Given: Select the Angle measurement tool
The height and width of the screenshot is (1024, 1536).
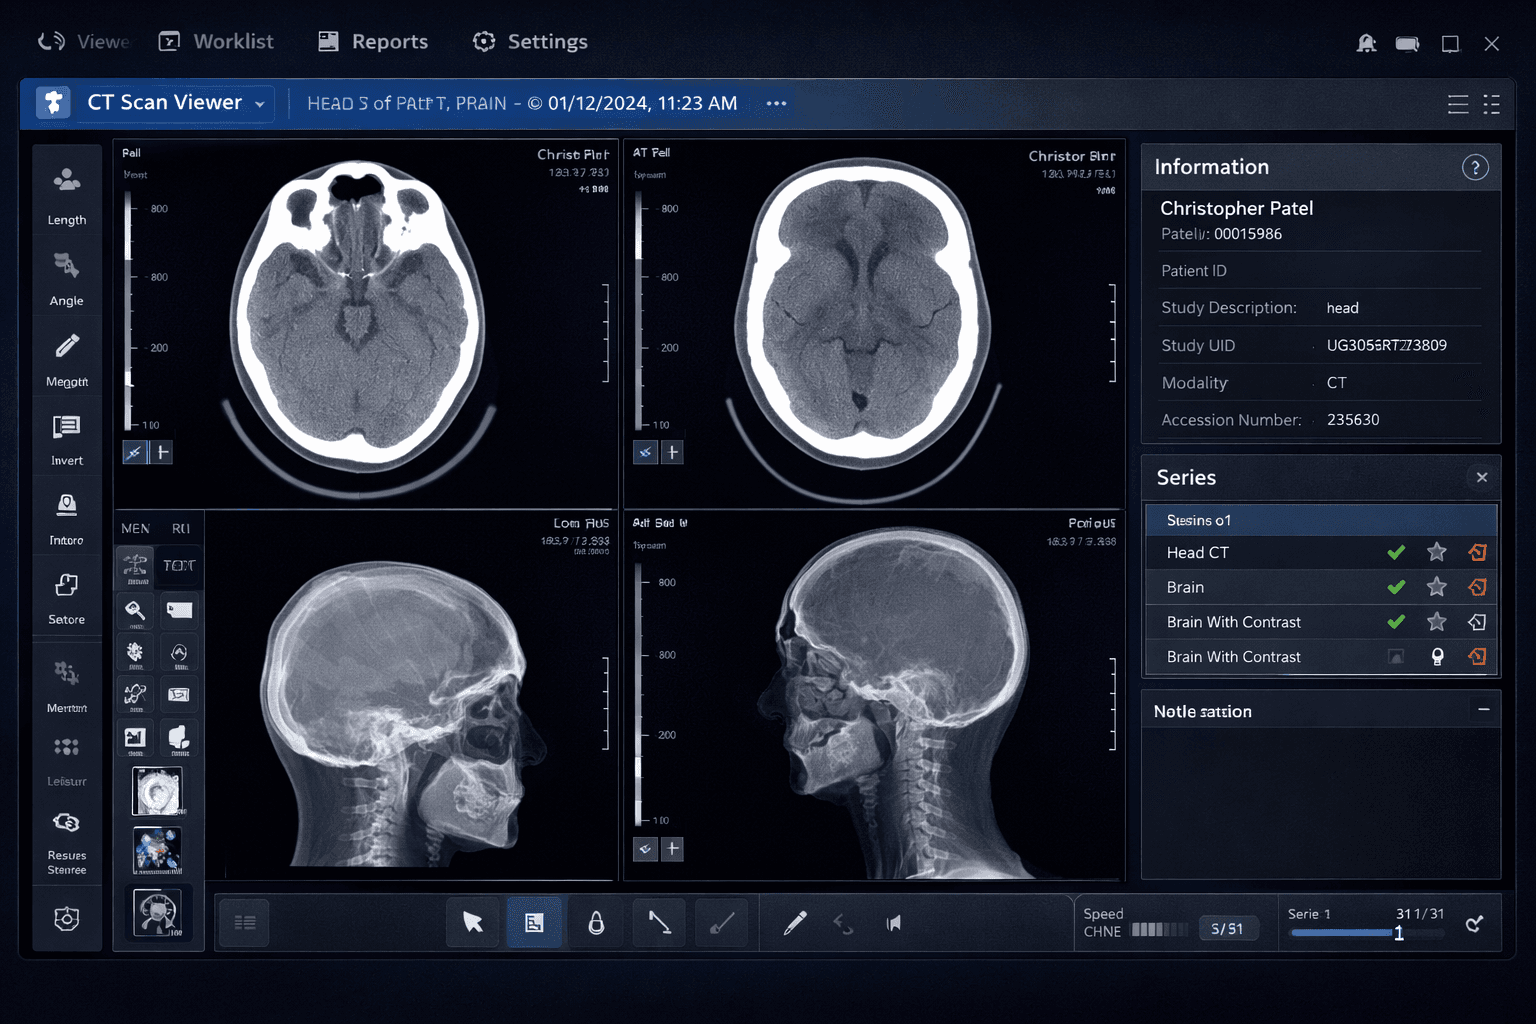Looking at the screenshot, I should tap(66, 275).
